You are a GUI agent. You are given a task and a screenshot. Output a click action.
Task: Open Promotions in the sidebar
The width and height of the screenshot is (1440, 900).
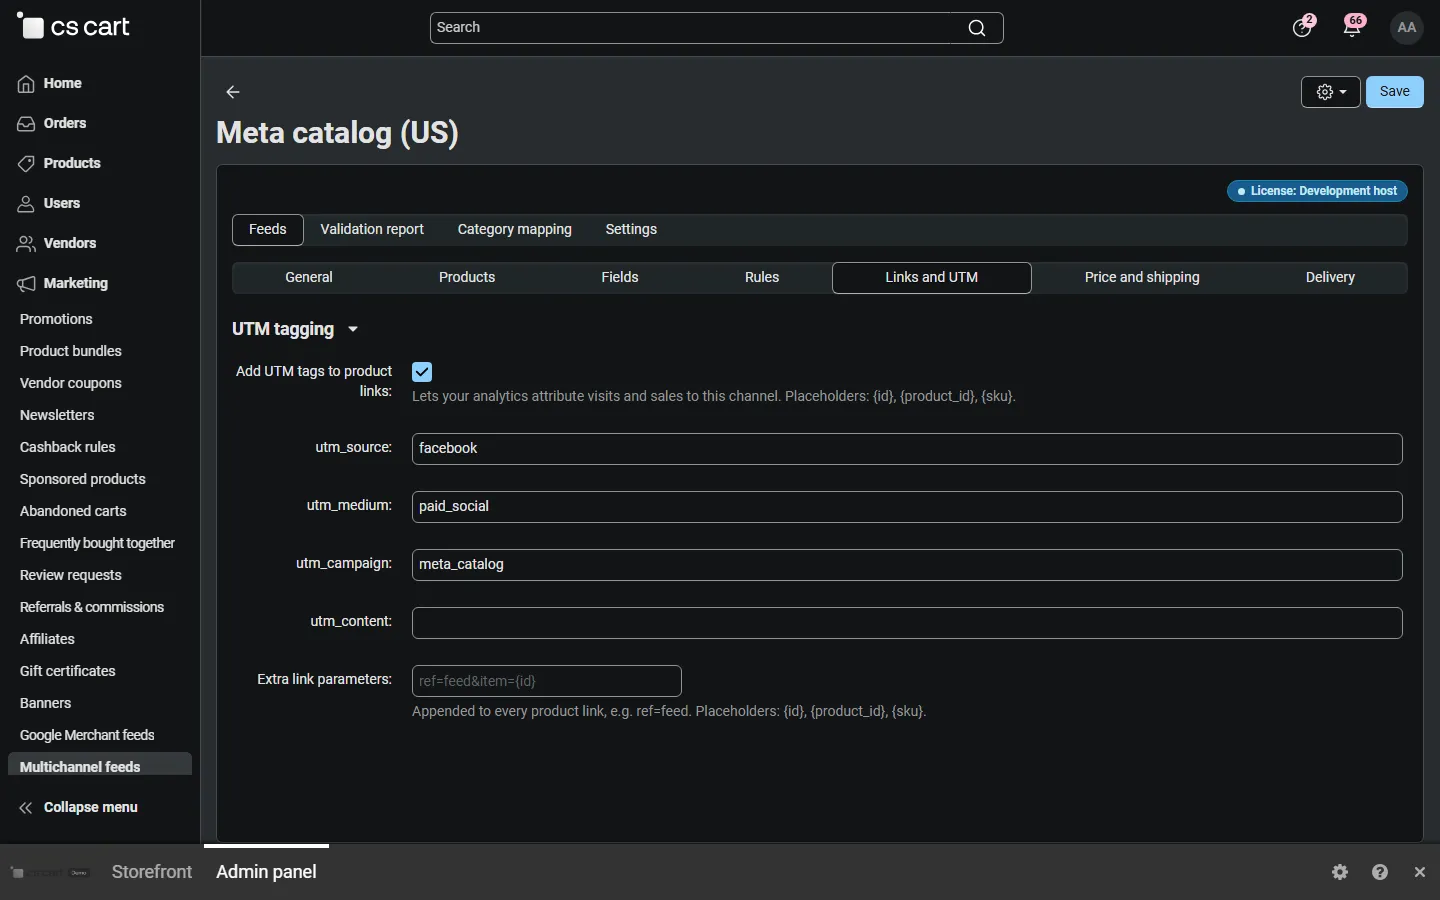(x=56, y=319)
